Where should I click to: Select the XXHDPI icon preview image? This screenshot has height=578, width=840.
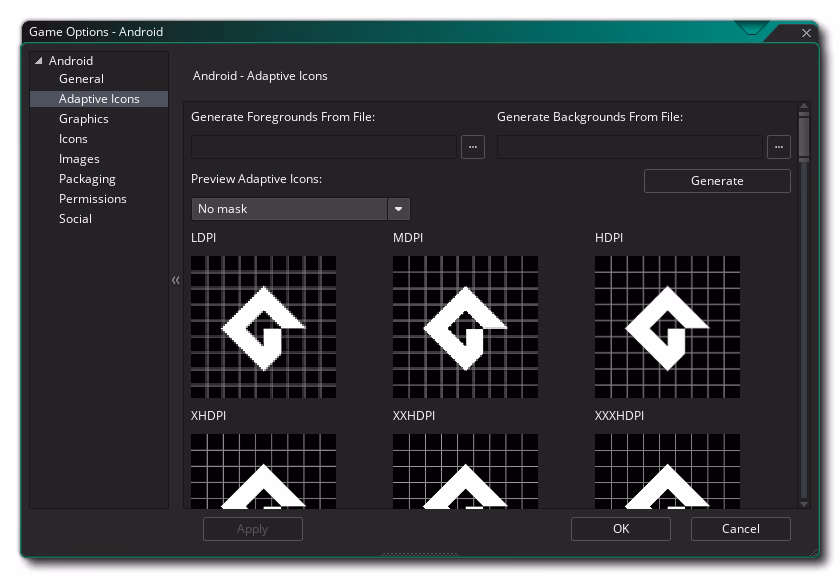point(465,470)
